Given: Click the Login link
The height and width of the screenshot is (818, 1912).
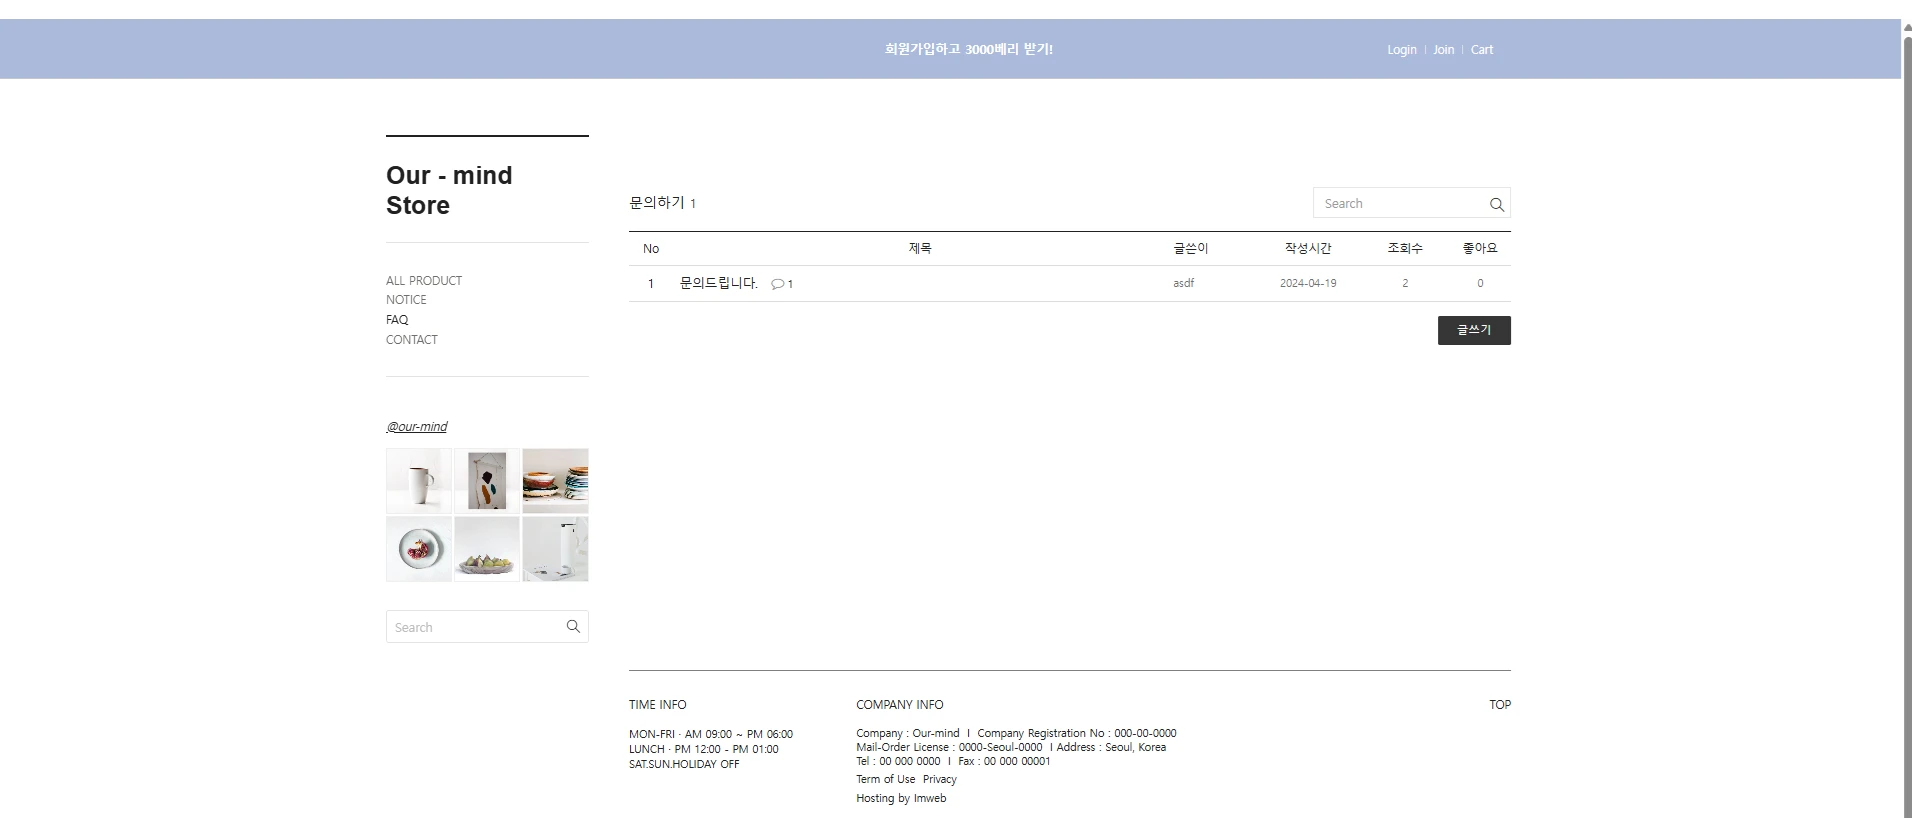Looking at the screenshot, I should coord(1401,50).
